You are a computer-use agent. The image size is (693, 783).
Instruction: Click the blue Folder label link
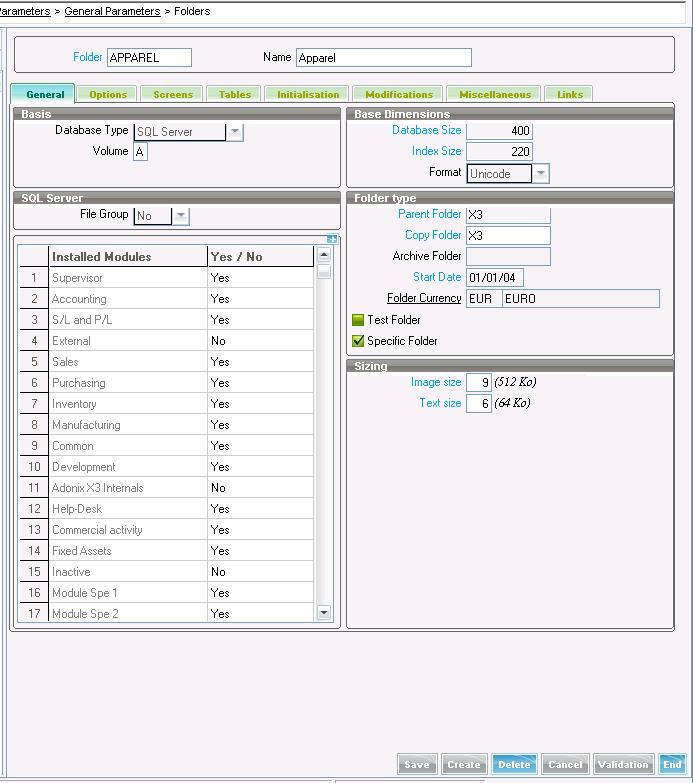[87, 57]
